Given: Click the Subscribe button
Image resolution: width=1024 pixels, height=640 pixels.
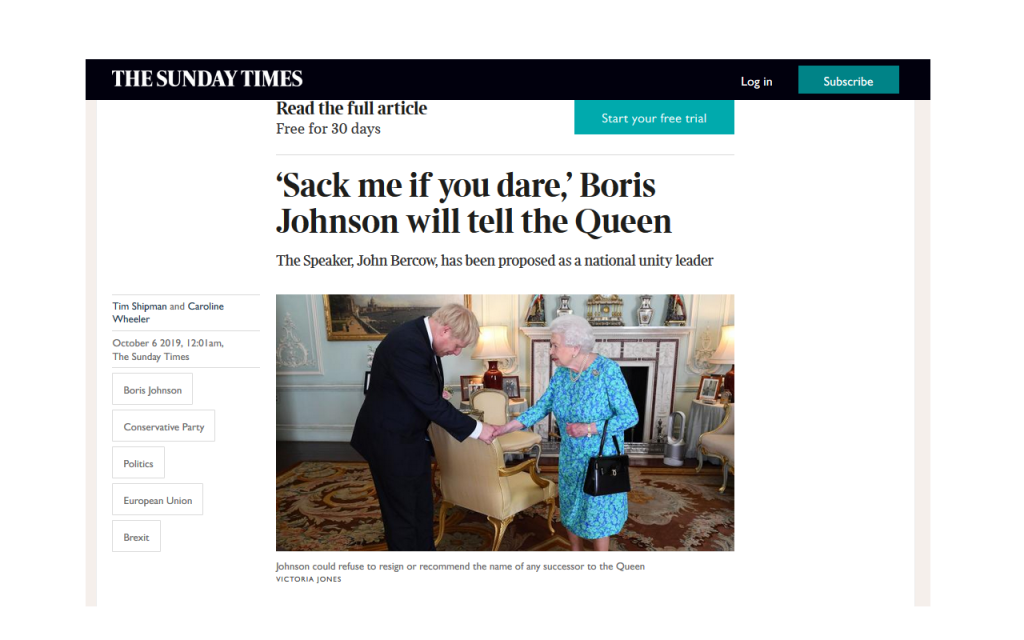Looking at the screenshot, I should (848, 80).
